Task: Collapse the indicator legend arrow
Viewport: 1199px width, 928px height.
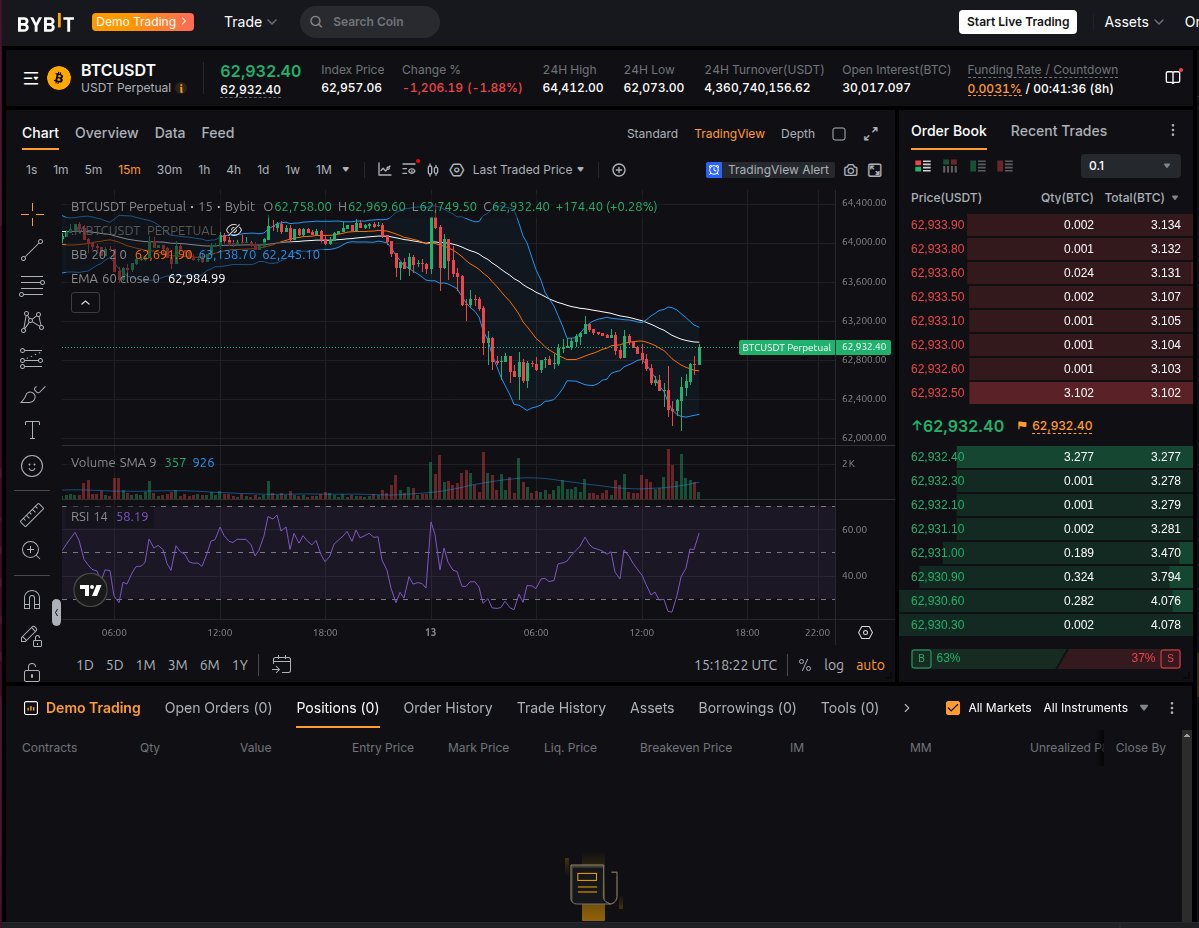Action: [86, 303]
